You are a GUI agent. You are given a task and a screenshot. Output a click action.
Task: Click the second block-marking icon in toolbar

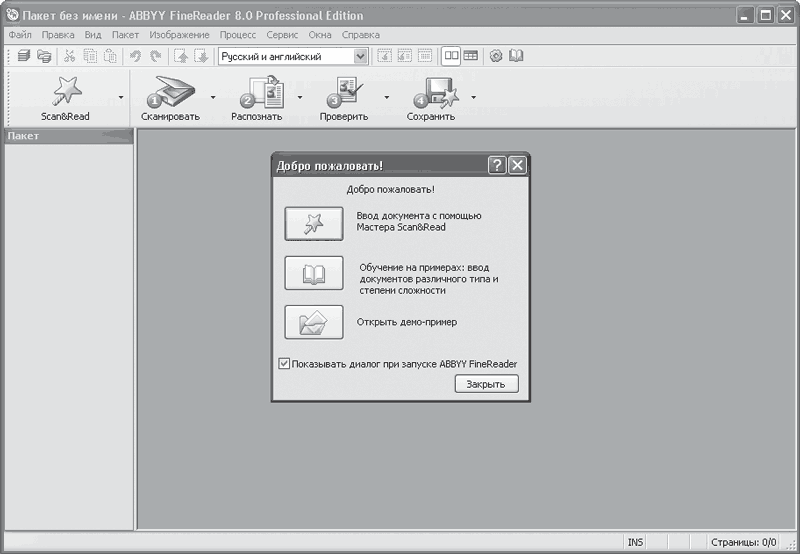coord(405,56)
